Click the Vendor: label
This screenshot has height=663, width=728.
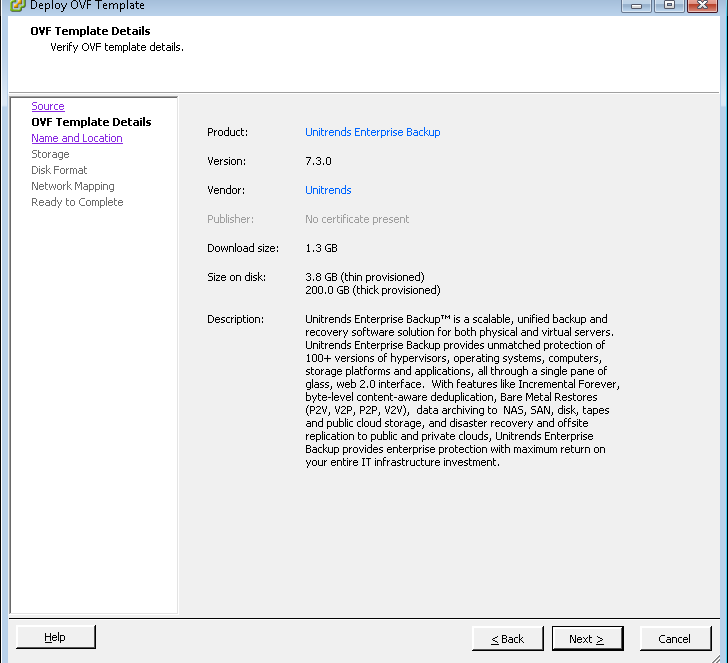(226, 190)
